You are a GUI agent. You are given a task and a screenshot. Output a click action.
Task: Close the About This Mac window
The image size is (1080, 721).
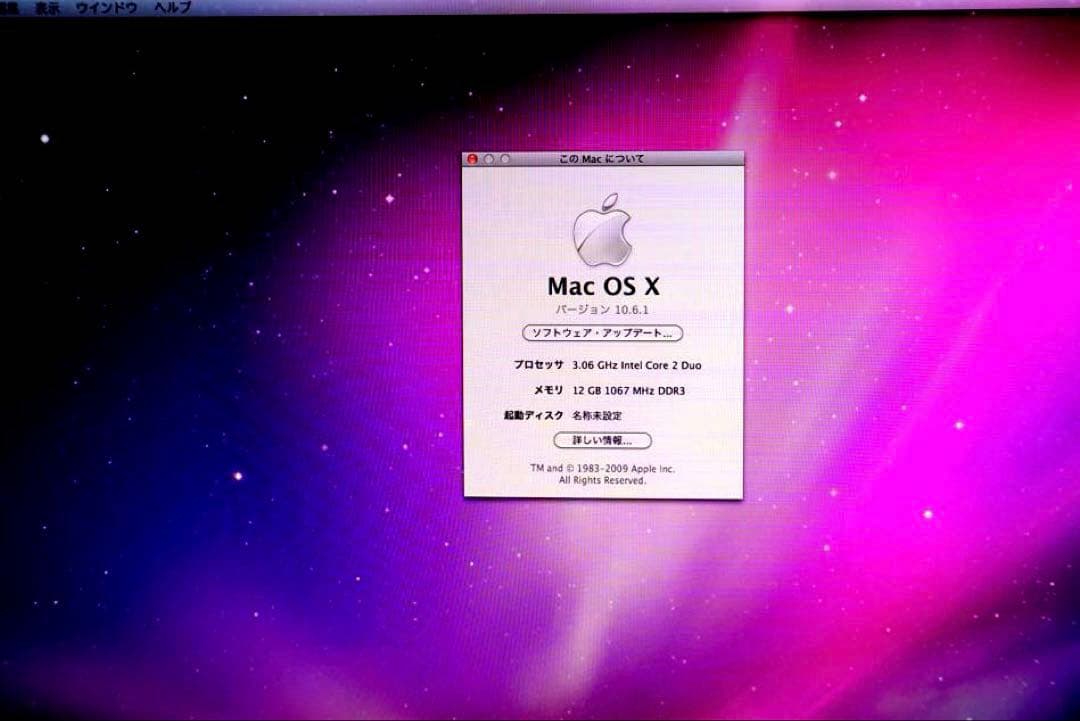pos(472,159)
